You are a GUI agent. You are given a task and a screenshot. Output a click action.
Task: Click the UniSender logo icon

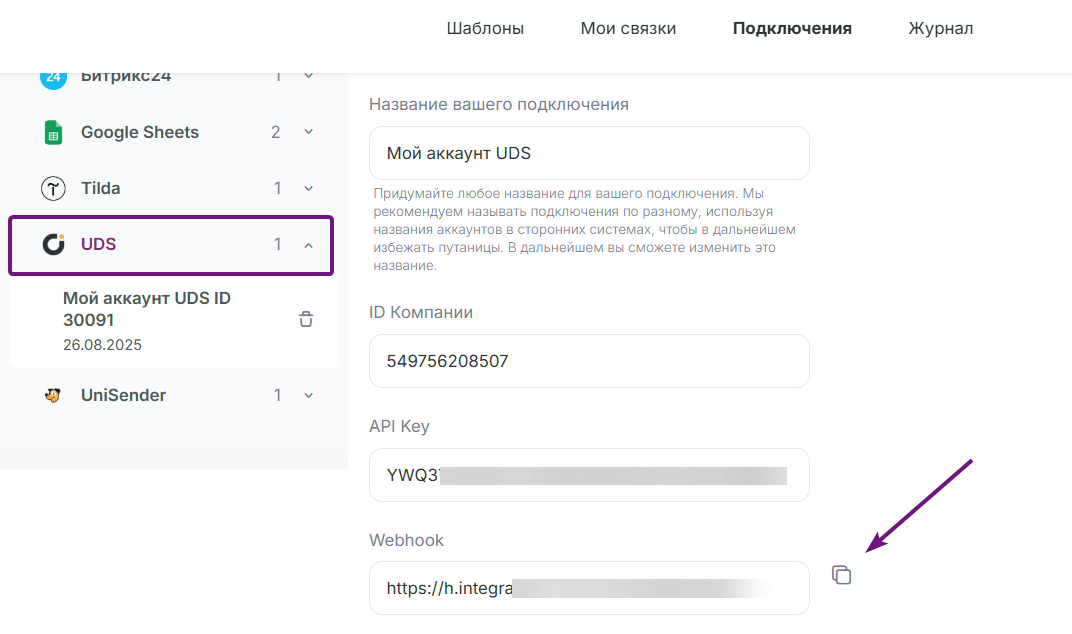[53, 395]
